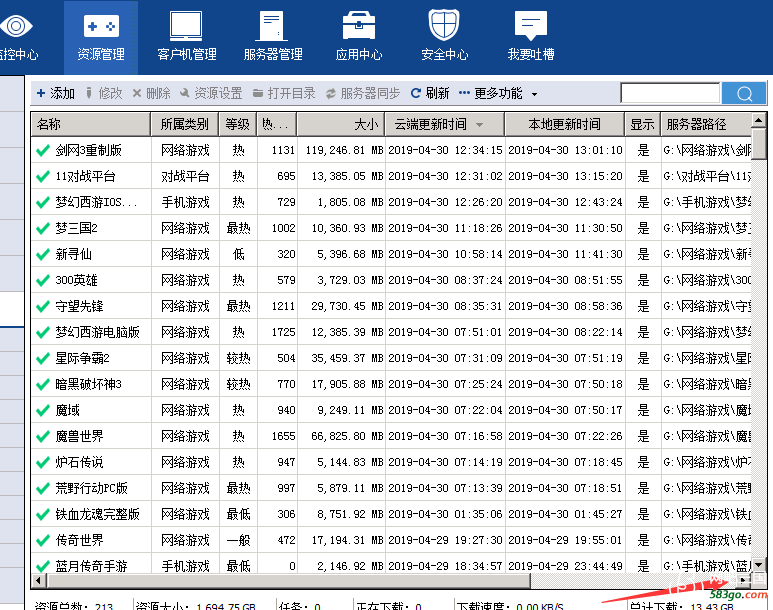Click the 添加 plus toolbar button
The width and height of the screenshot is (773, 610).
(56, 93)
